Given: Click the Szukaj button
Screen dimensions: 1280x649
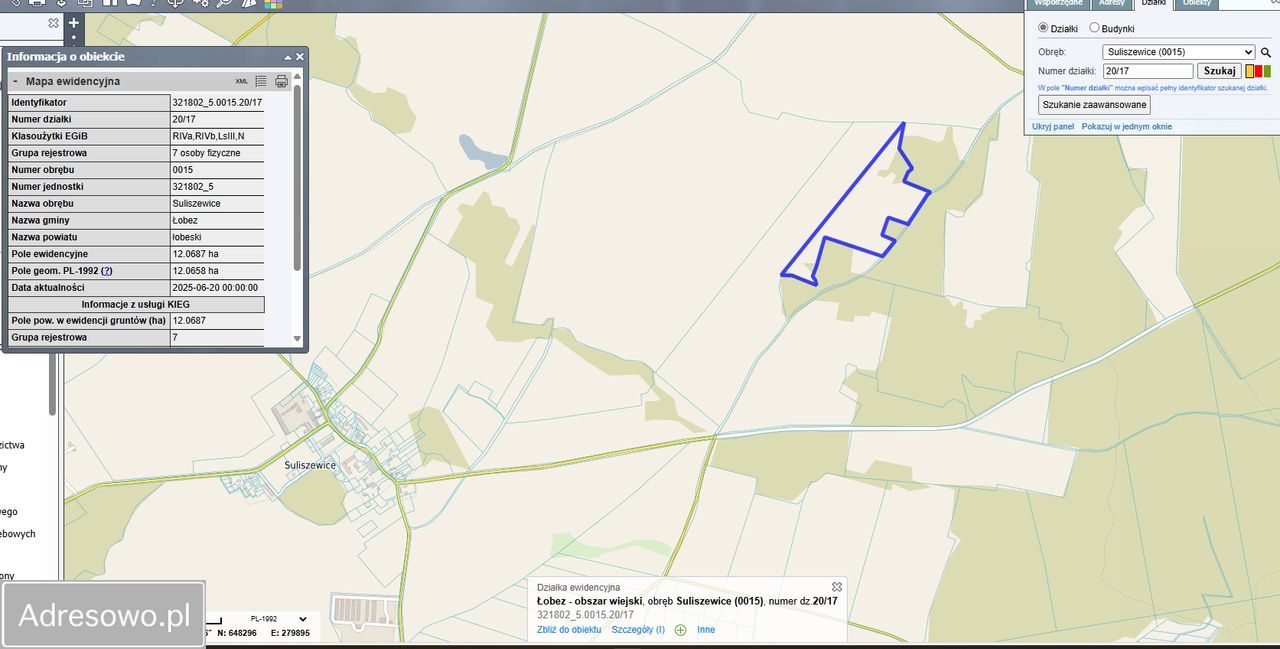Looking at the screenshot, I should (x=1219, y=71).
